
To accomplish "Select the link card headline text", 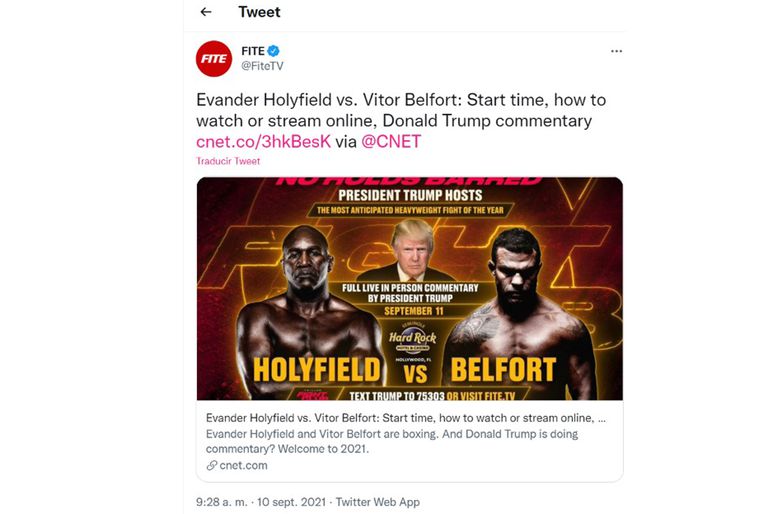I will pos(405,418).
